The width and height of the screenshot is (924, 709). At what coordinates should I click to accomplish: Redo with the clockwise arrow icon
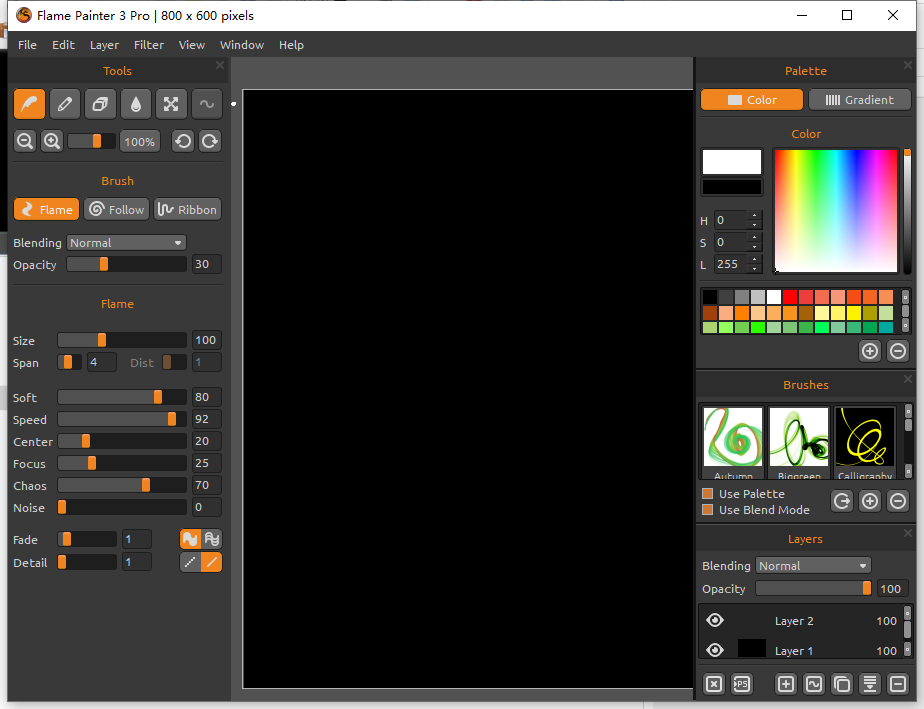tap(210, 141)
